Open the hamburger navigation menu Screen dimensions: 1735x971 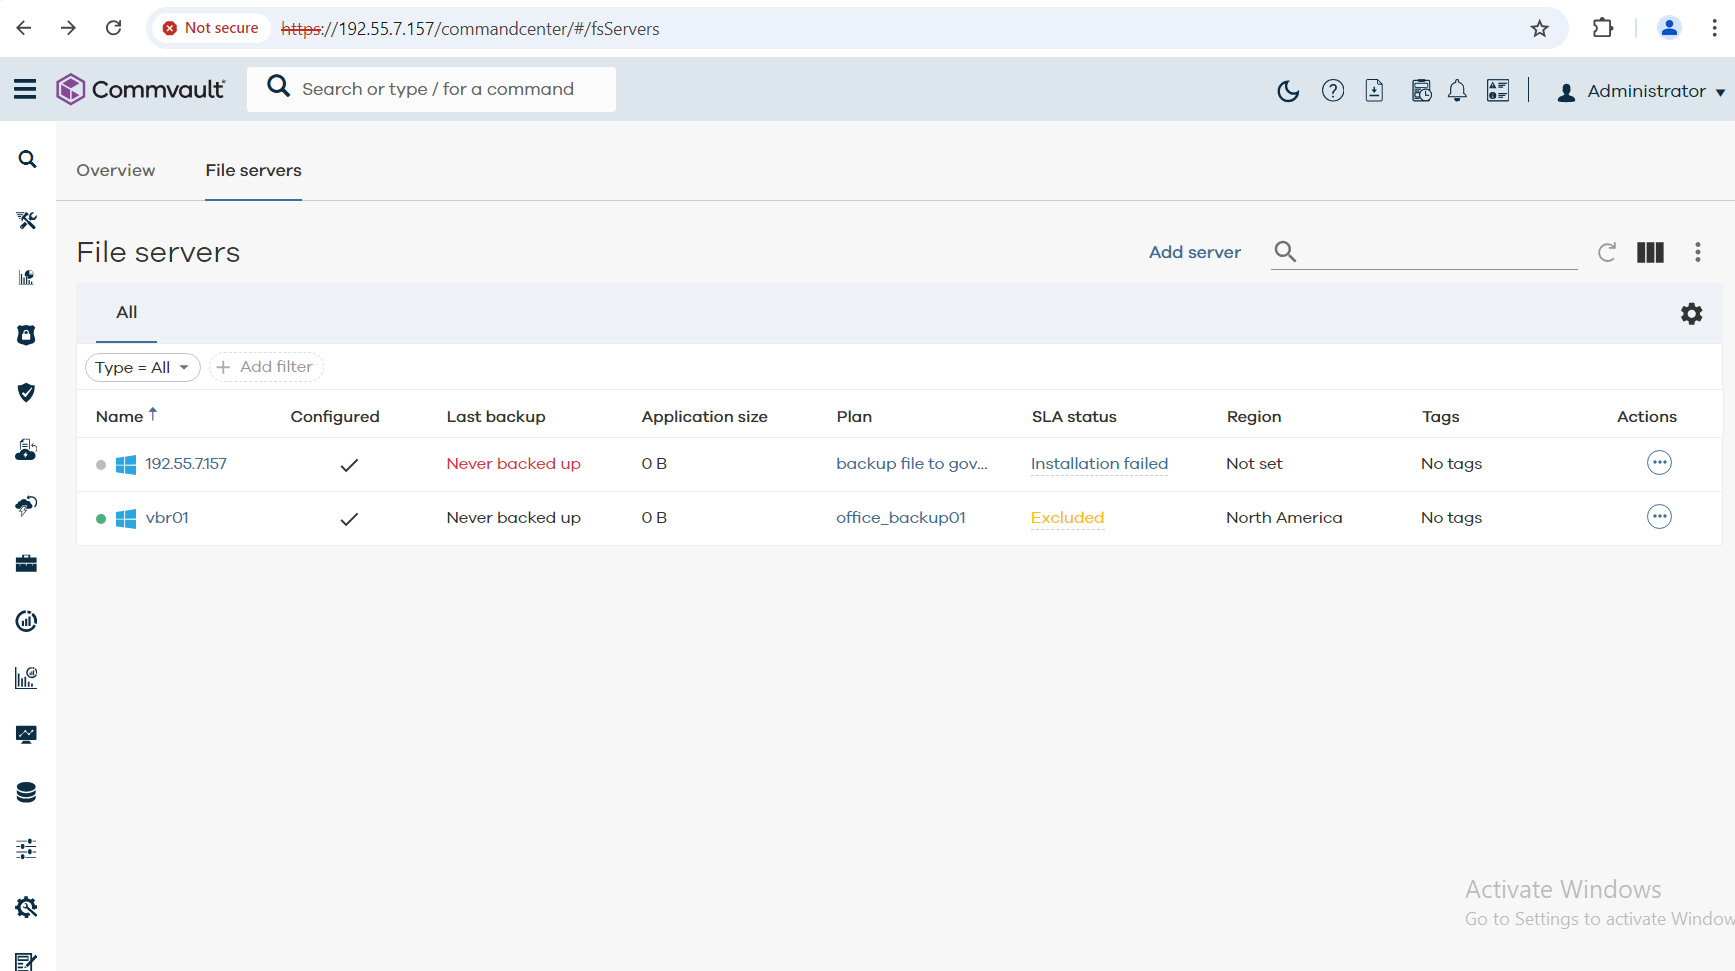pyautogui.click(x=25, y=89)
